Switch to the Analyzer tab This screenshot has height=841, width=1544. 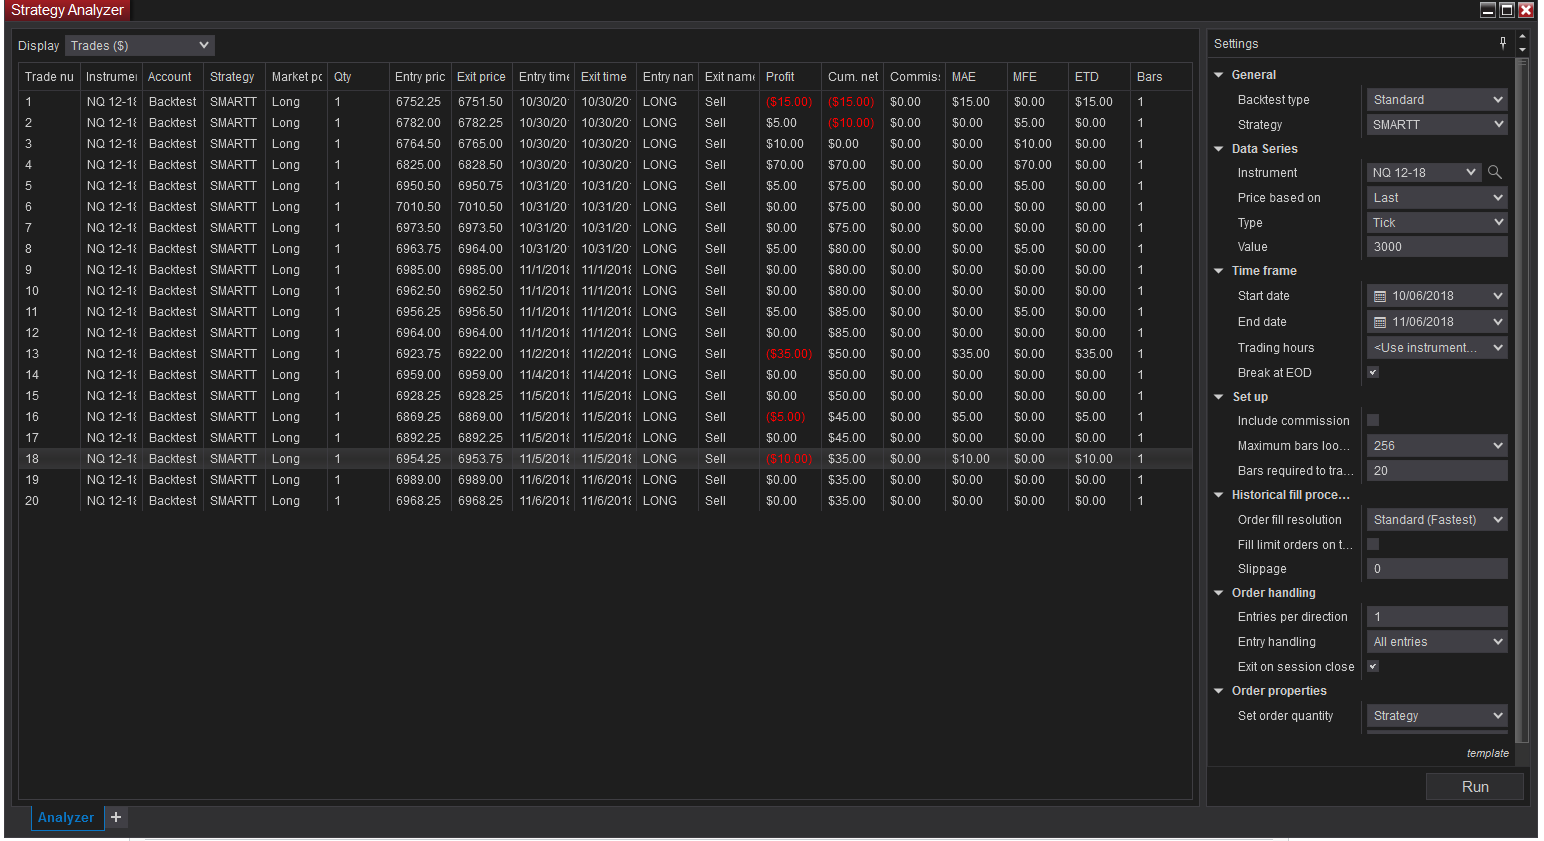pos(66,817)
